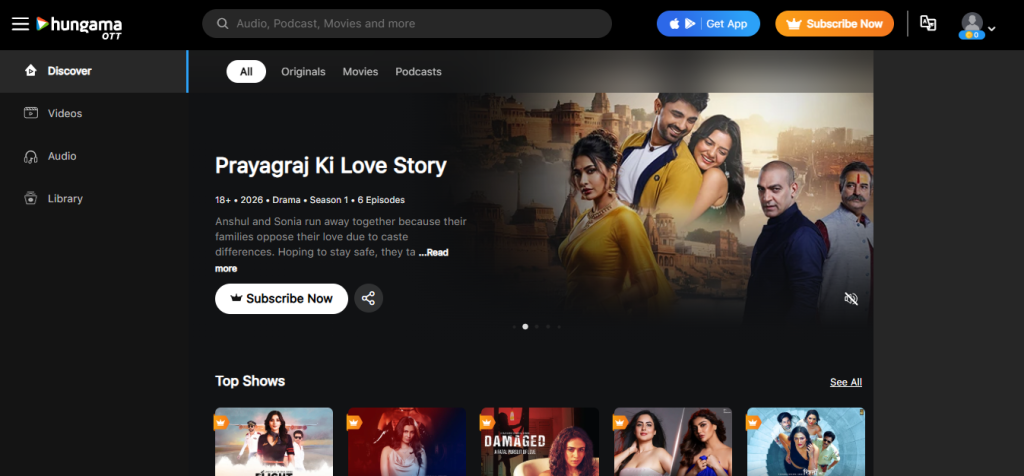Switch to the Podcasts tab
Image resolution: width=1024 pixels, height=476 pixels.
tap(418, 72)
